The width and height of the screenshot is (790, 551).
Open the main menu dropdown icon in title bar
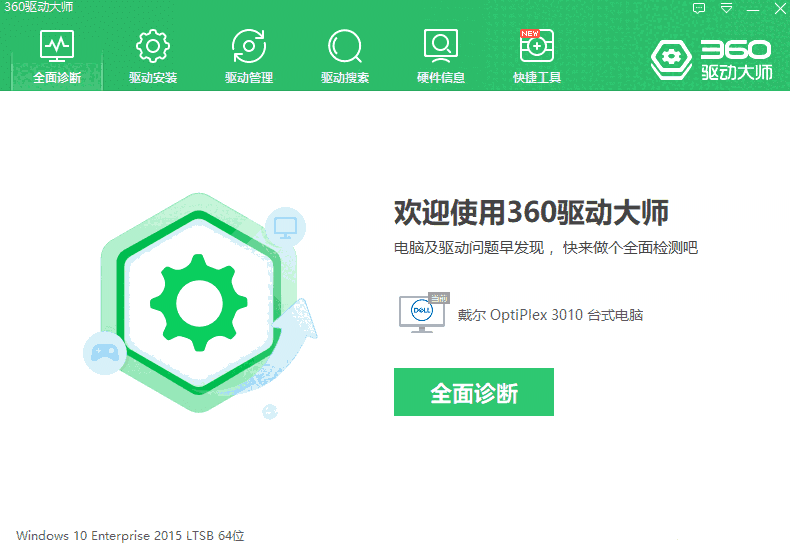click(726, 9)
